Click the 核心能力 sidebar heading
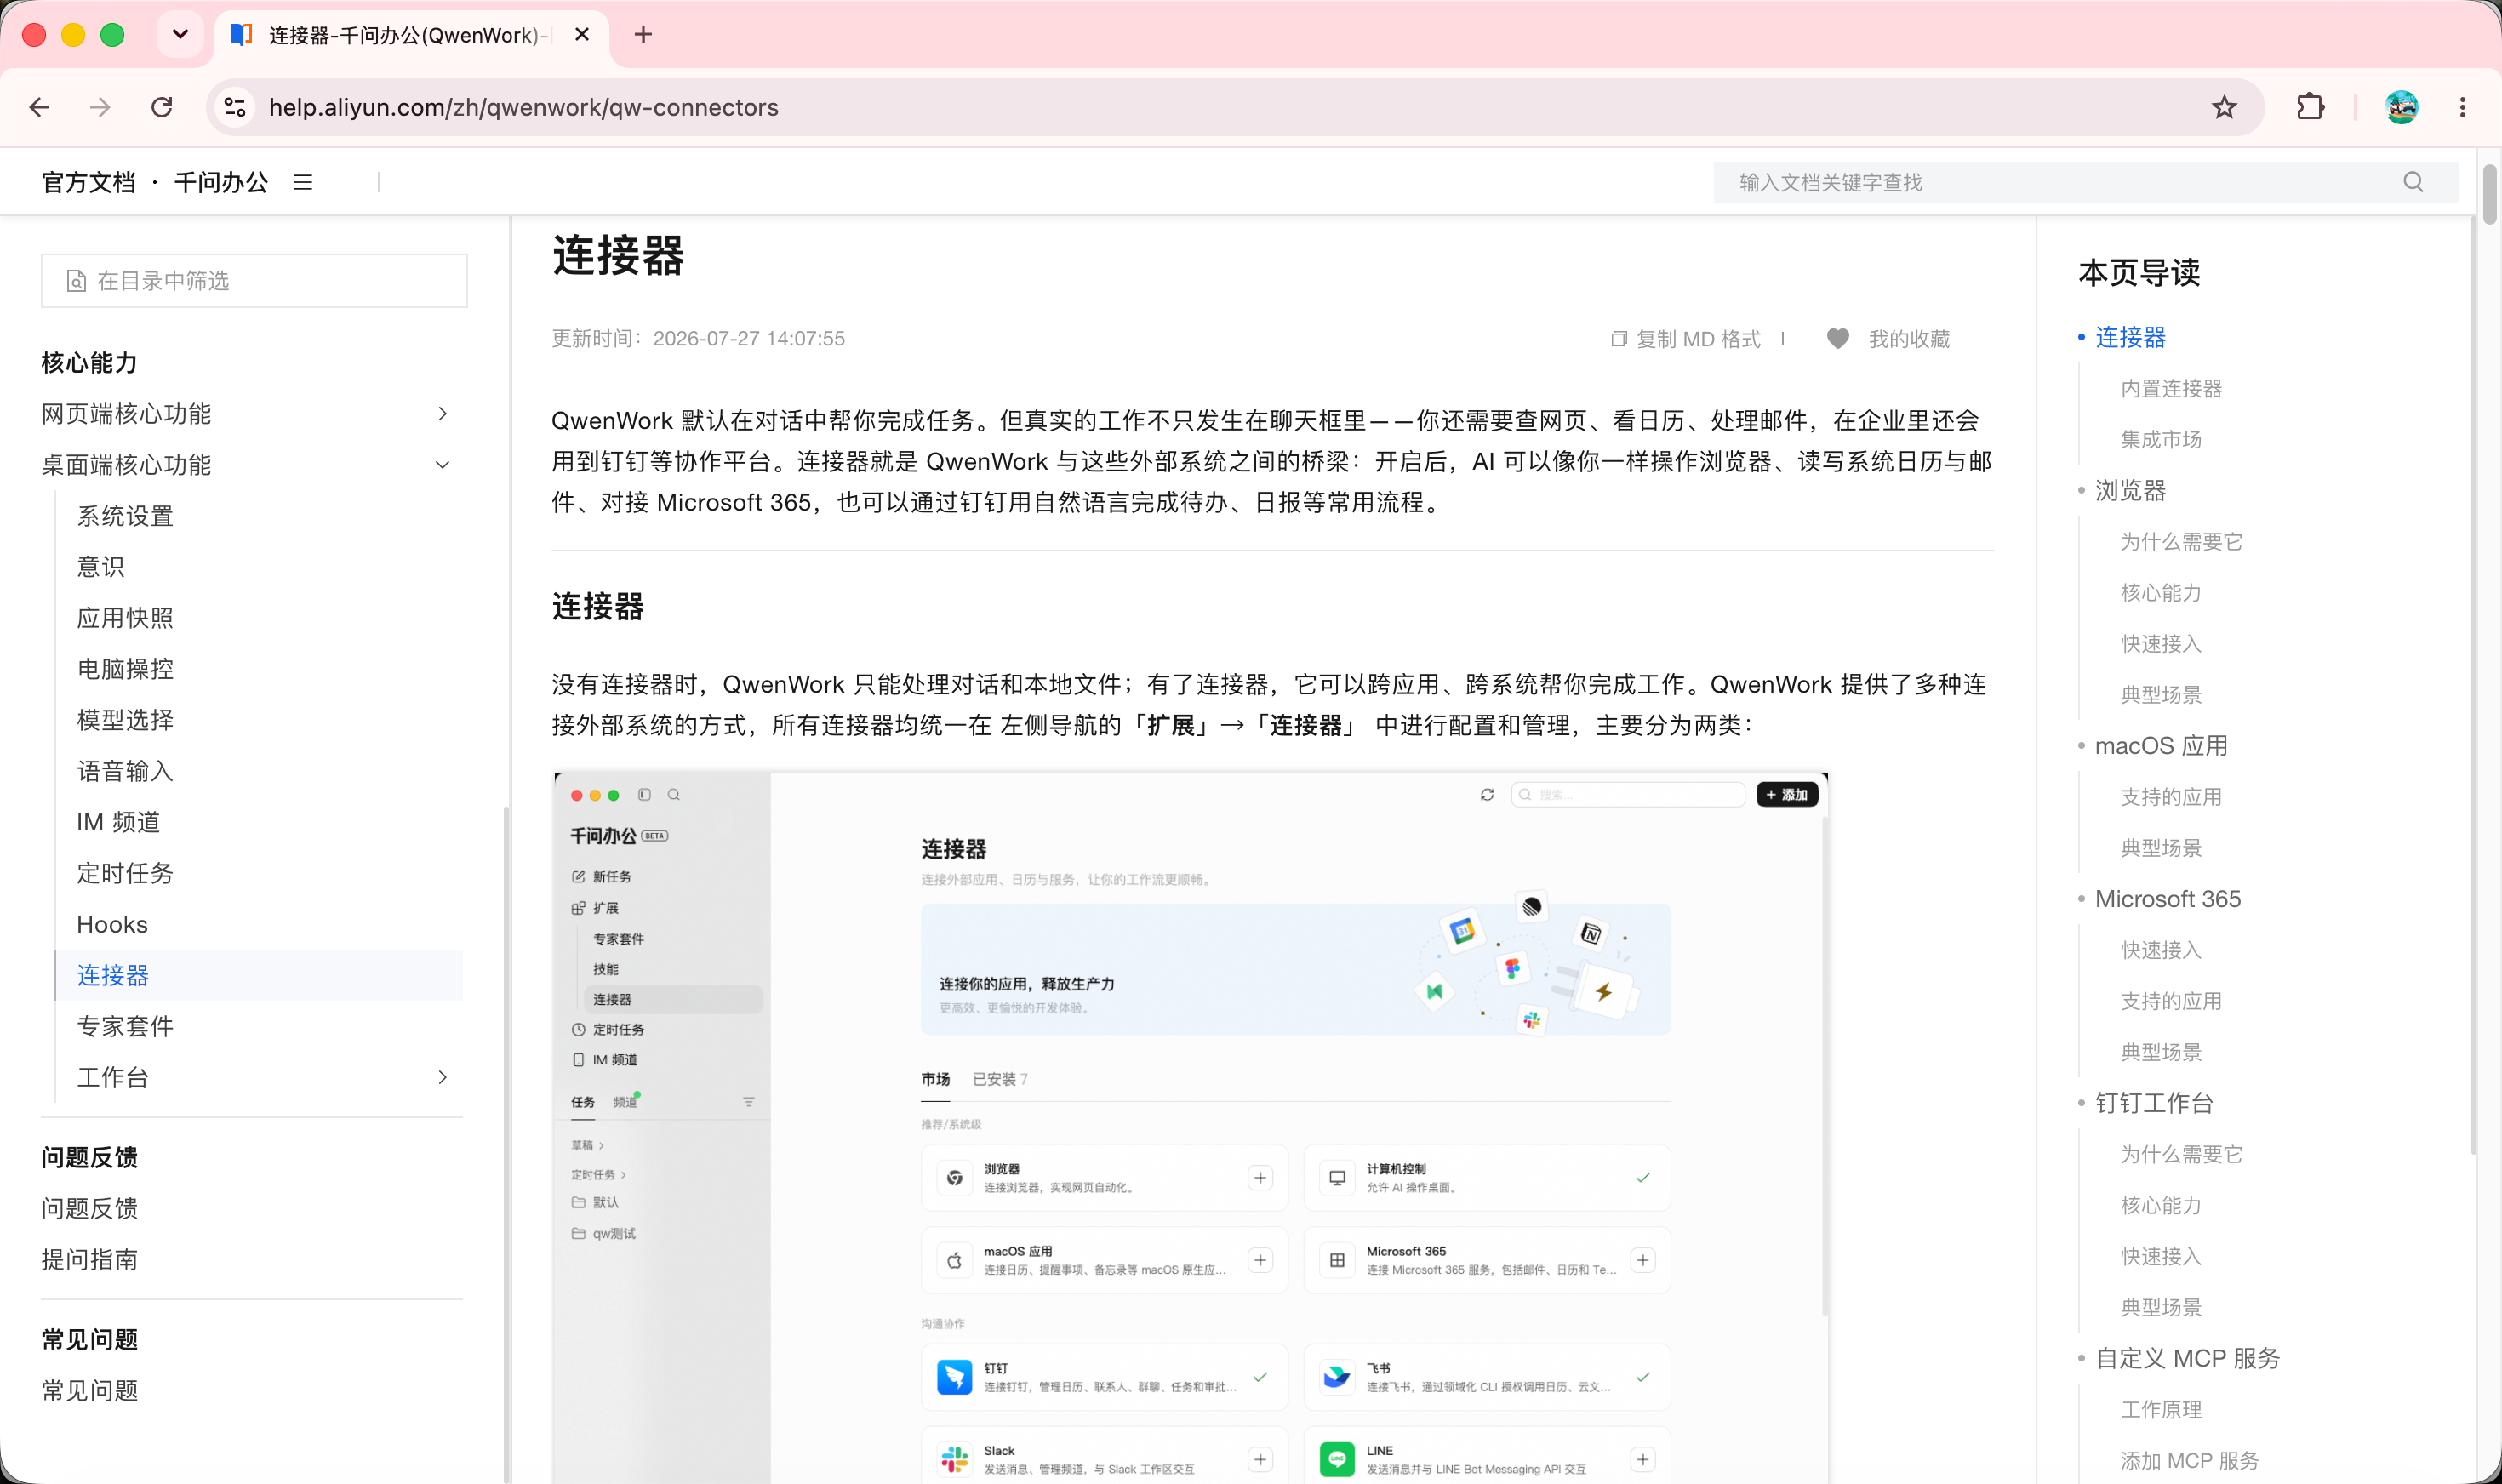The width and height of the screenshot is (2502, 1484). pos(89,362)
